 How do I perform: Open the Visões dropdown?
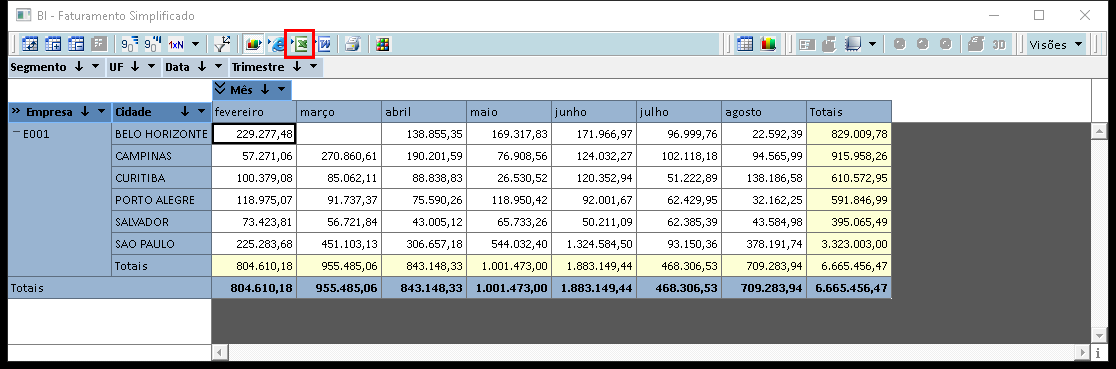[1056, 44]
